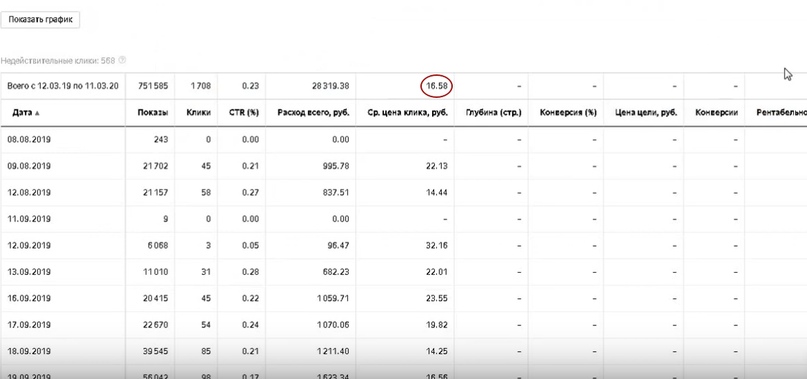Image resolution: width=807 pixels, height=379 pixels.
Task: Select clicks value 85
Action: 206,352
